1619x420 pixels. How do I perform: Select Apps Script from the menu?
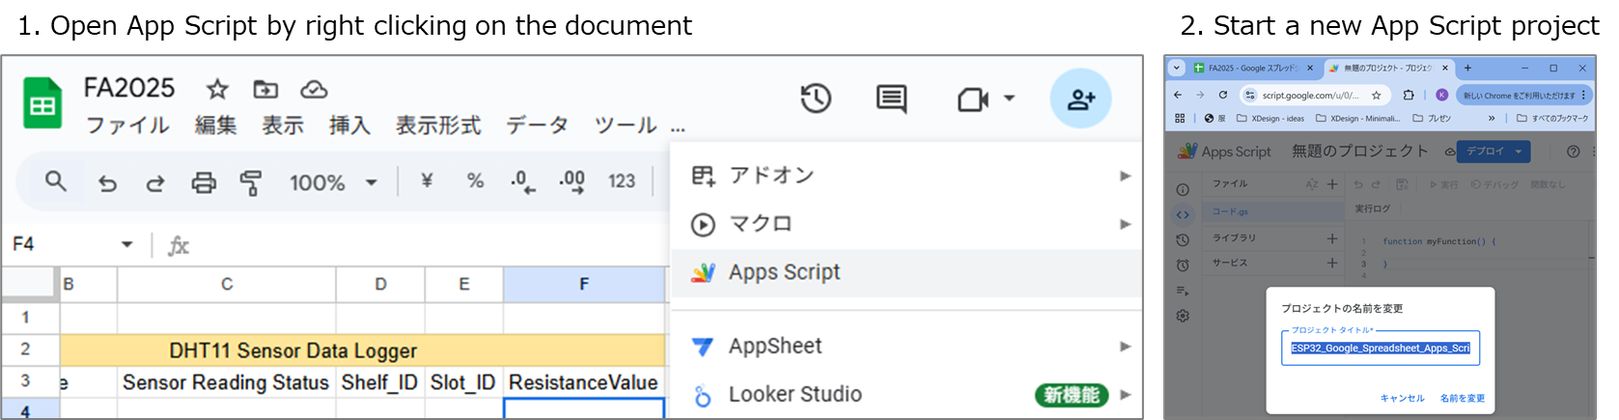784,272
